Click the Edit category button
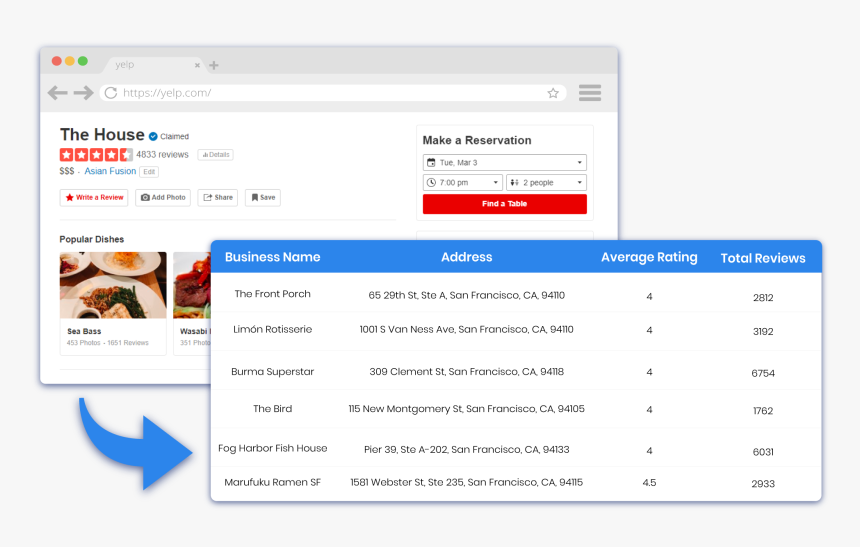Screen dimensions: 860x547 tap(149, 172)
